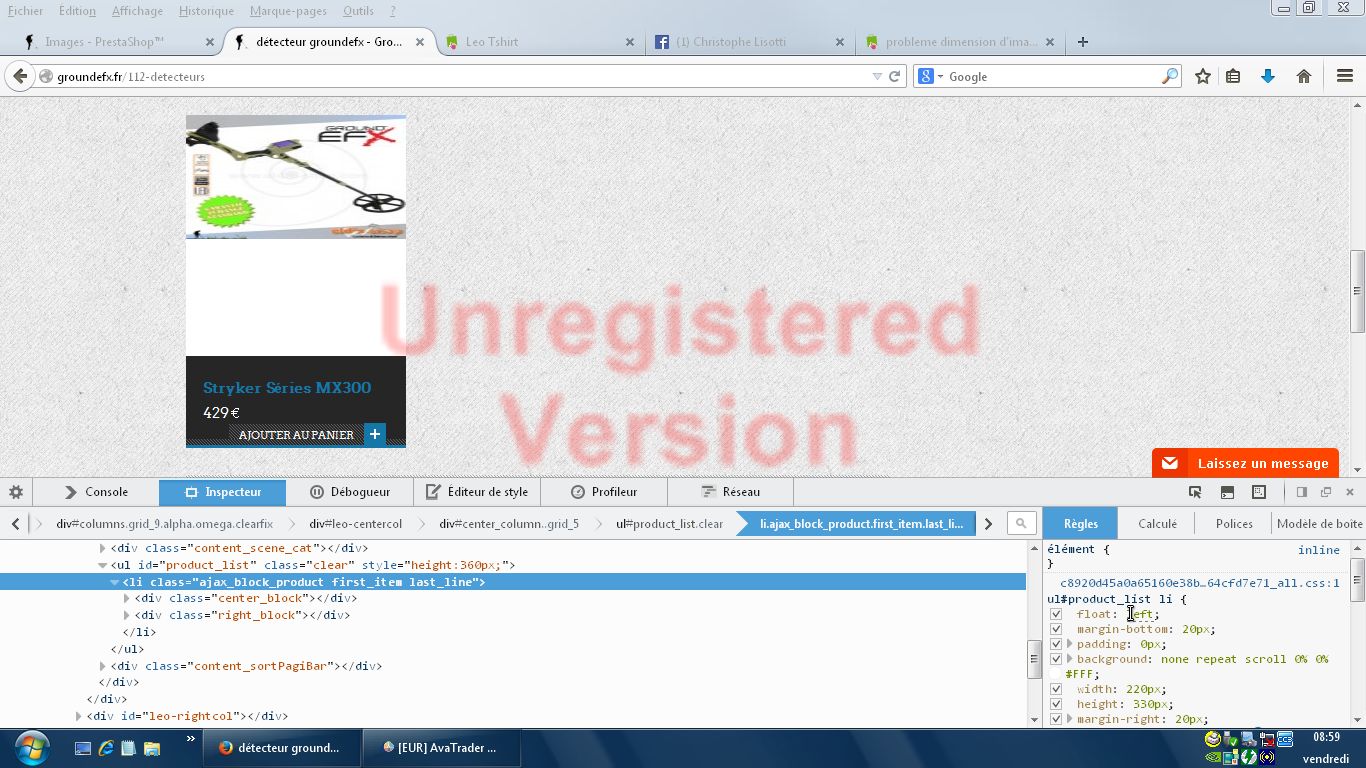Screen dimensions: 1366x768
Task: Open the Profileur tab
Action: click(x=604, y=492)
